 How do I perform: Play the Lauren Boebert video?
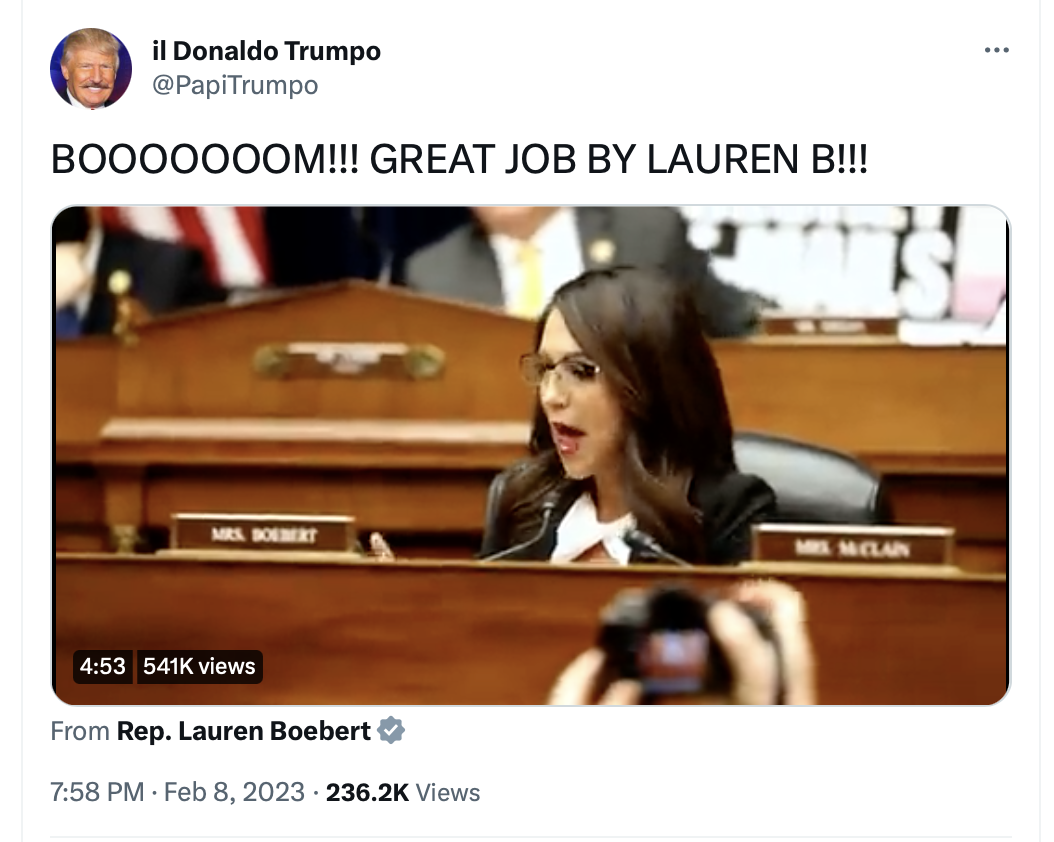coord(530,455)
